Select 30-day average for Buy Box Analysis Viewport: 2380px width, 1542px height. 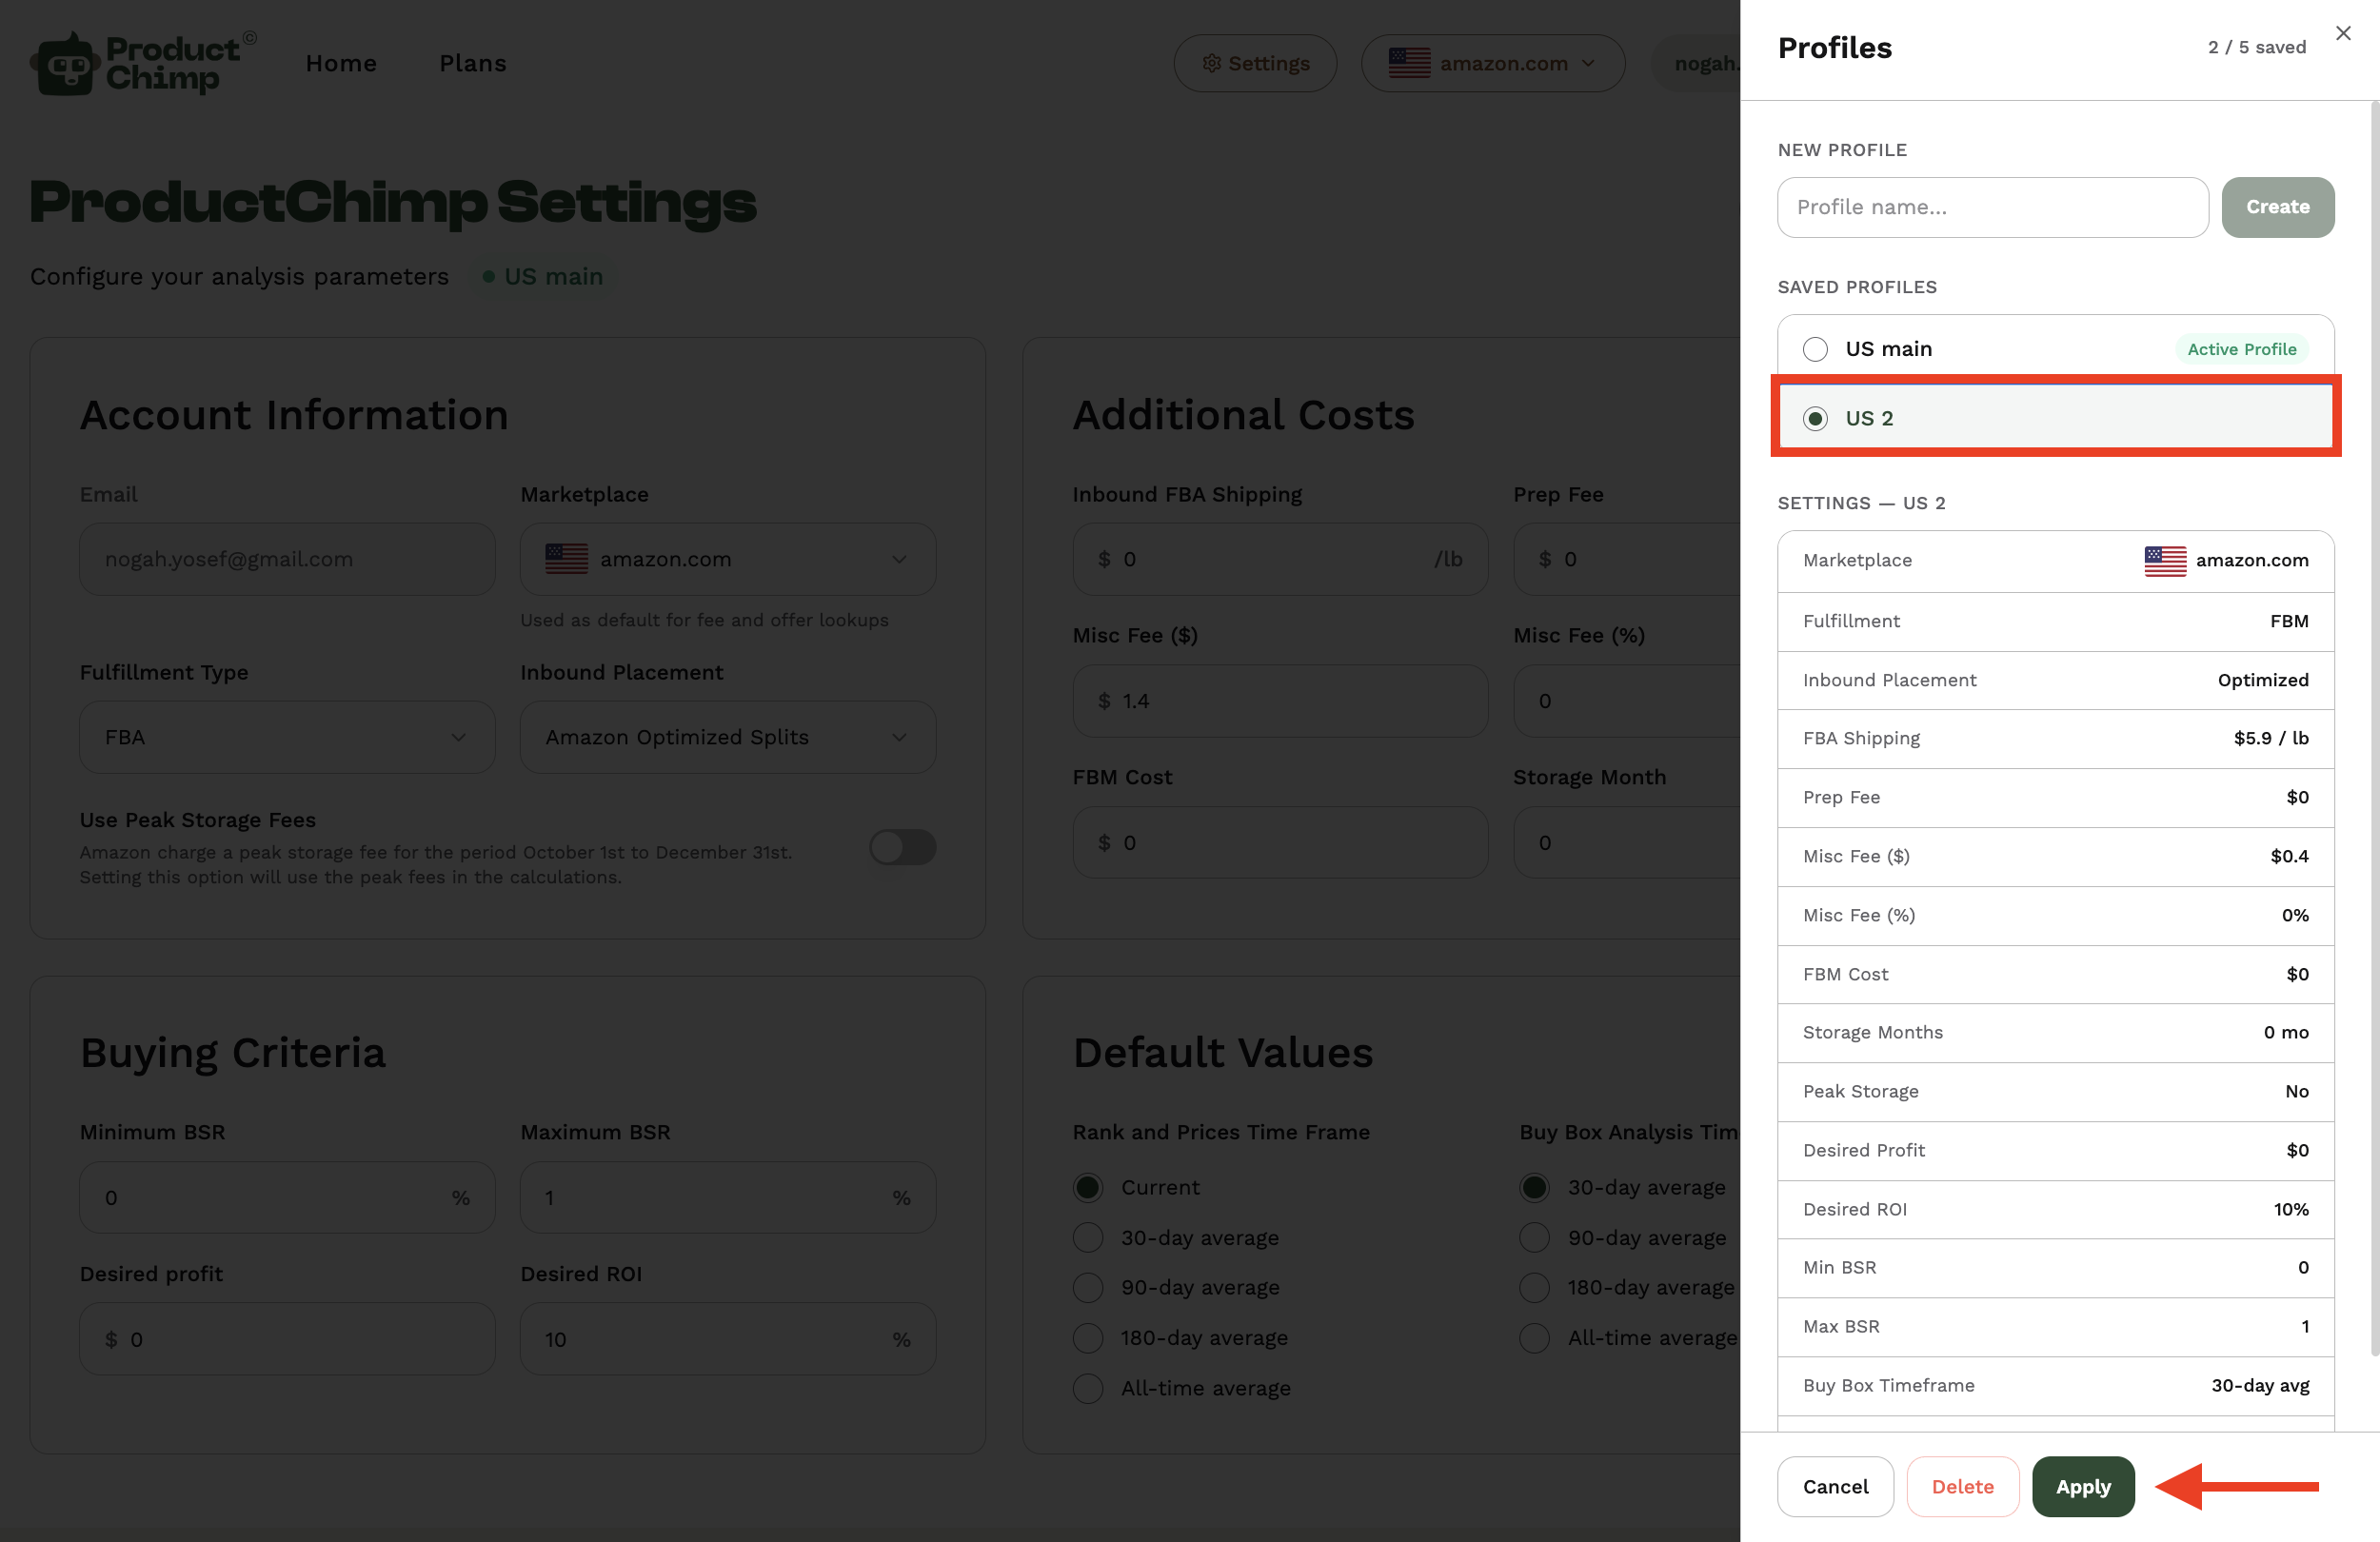point(1534,1187)
